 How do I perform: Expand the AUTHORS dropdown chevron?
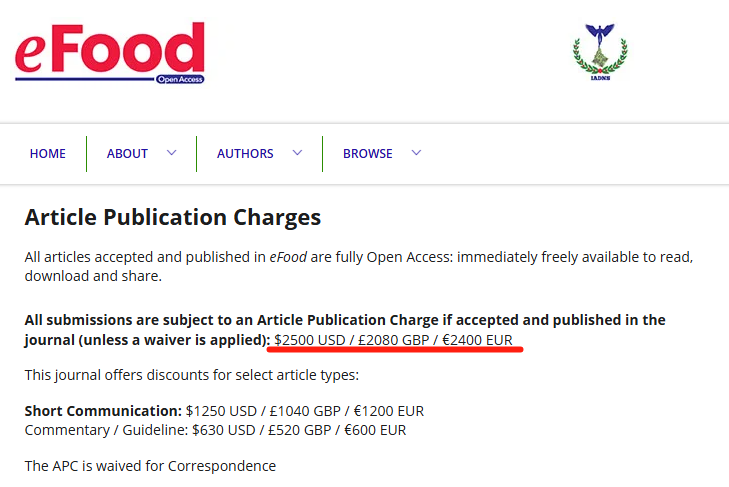point(298,153)
